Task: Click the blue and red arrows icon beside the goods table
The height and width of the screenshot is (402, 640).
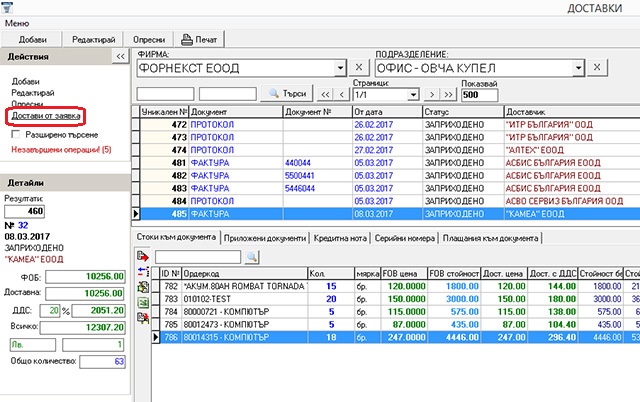Action: [x=143, y=272]
